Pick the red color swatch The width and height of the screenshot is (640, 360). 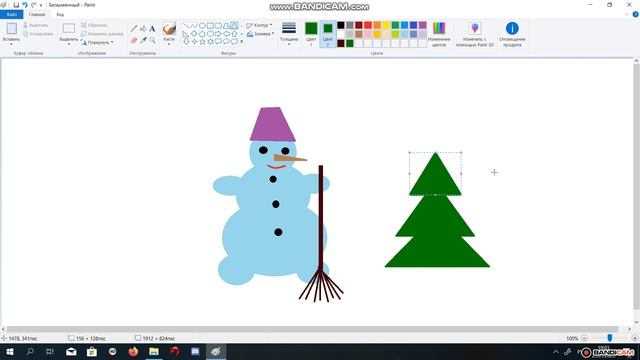pyautogui.click(x=368, y=25)
